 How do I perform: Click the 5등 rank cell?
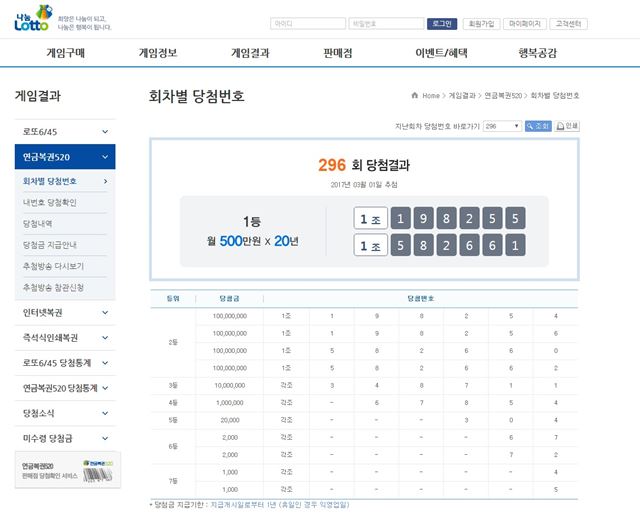(173, 420)
